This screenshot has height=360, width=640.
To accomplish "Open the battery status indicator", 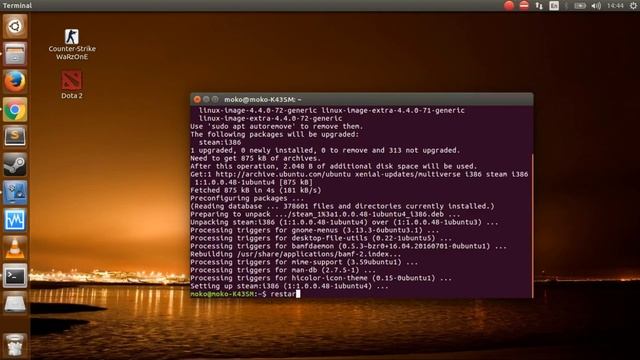I will tap(580, 5).
